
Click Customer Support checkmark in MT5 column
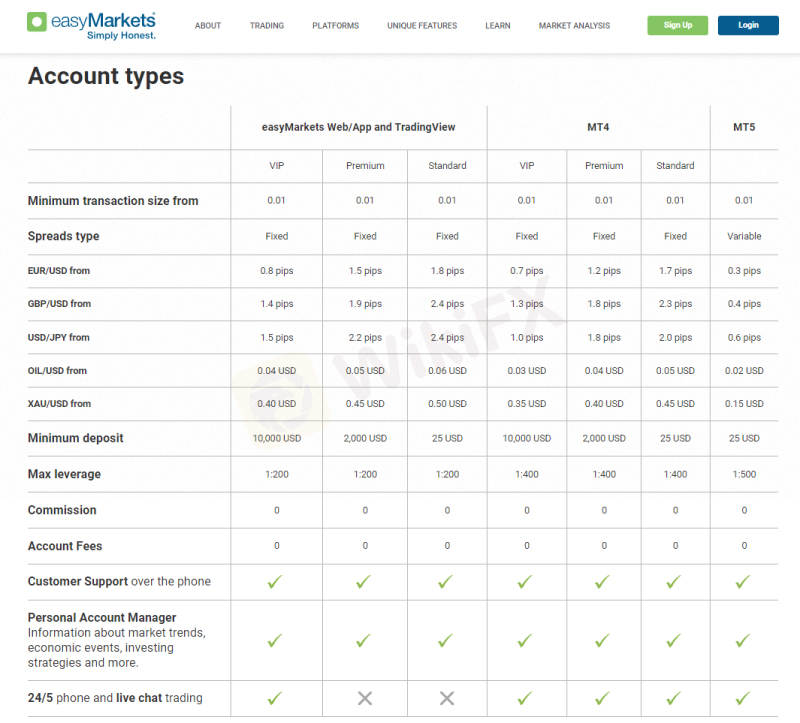click(x=743, y=581)
